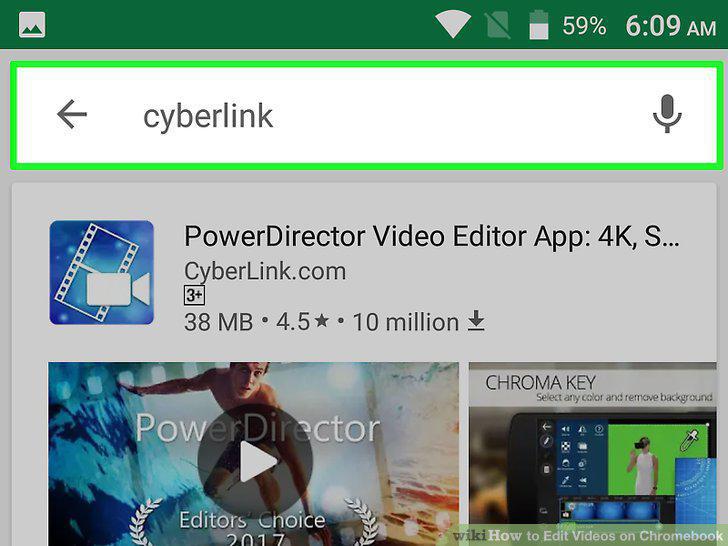This screenshot has width=728, height=546.
Task: Tap the 6:09 AM clock
Action: click(x=671, y=26)
